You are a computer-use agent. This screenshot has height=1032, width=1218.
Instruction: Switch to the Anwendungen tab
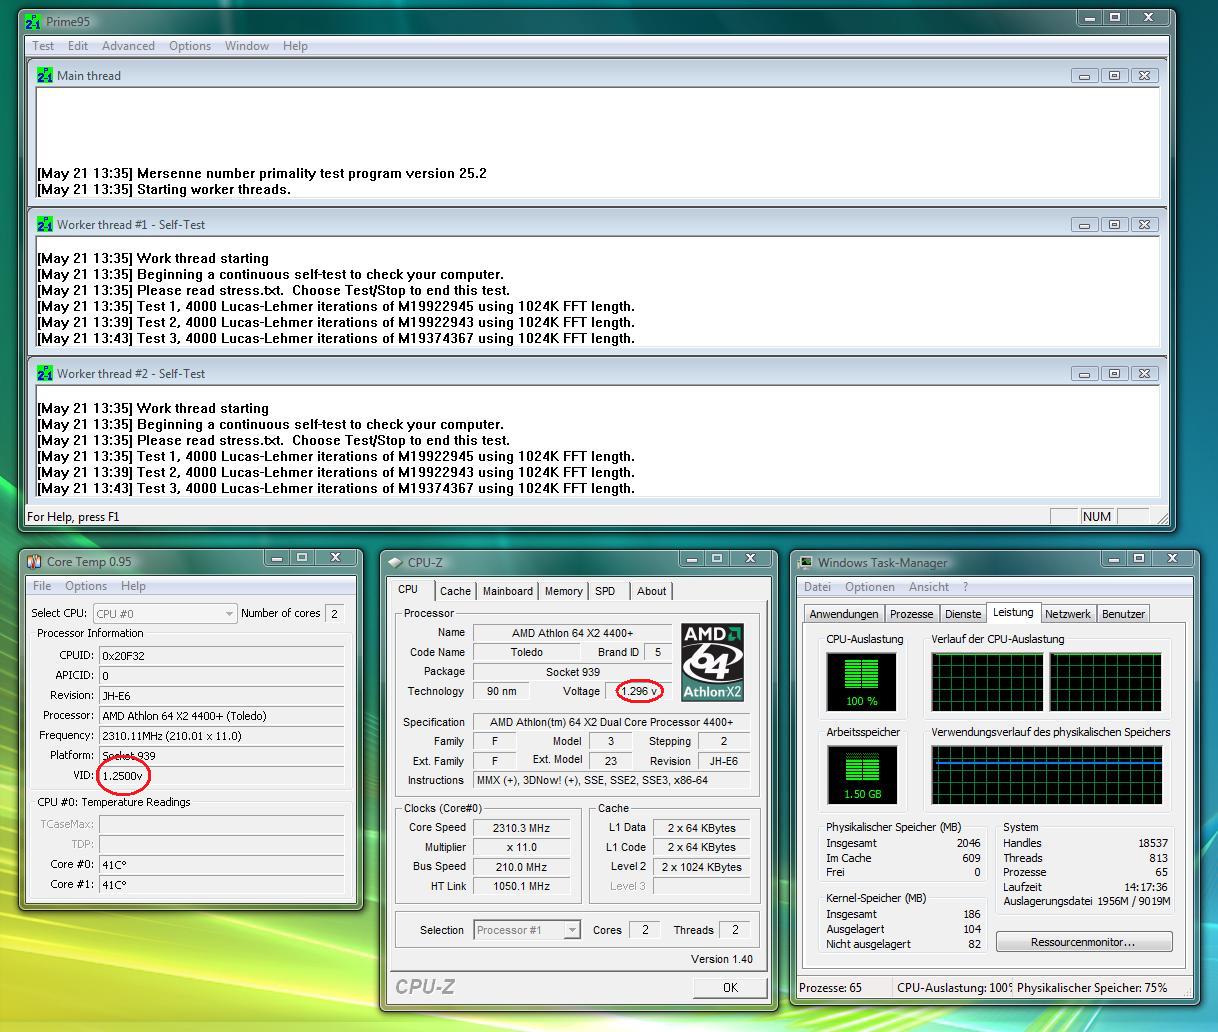coord(844,614)
